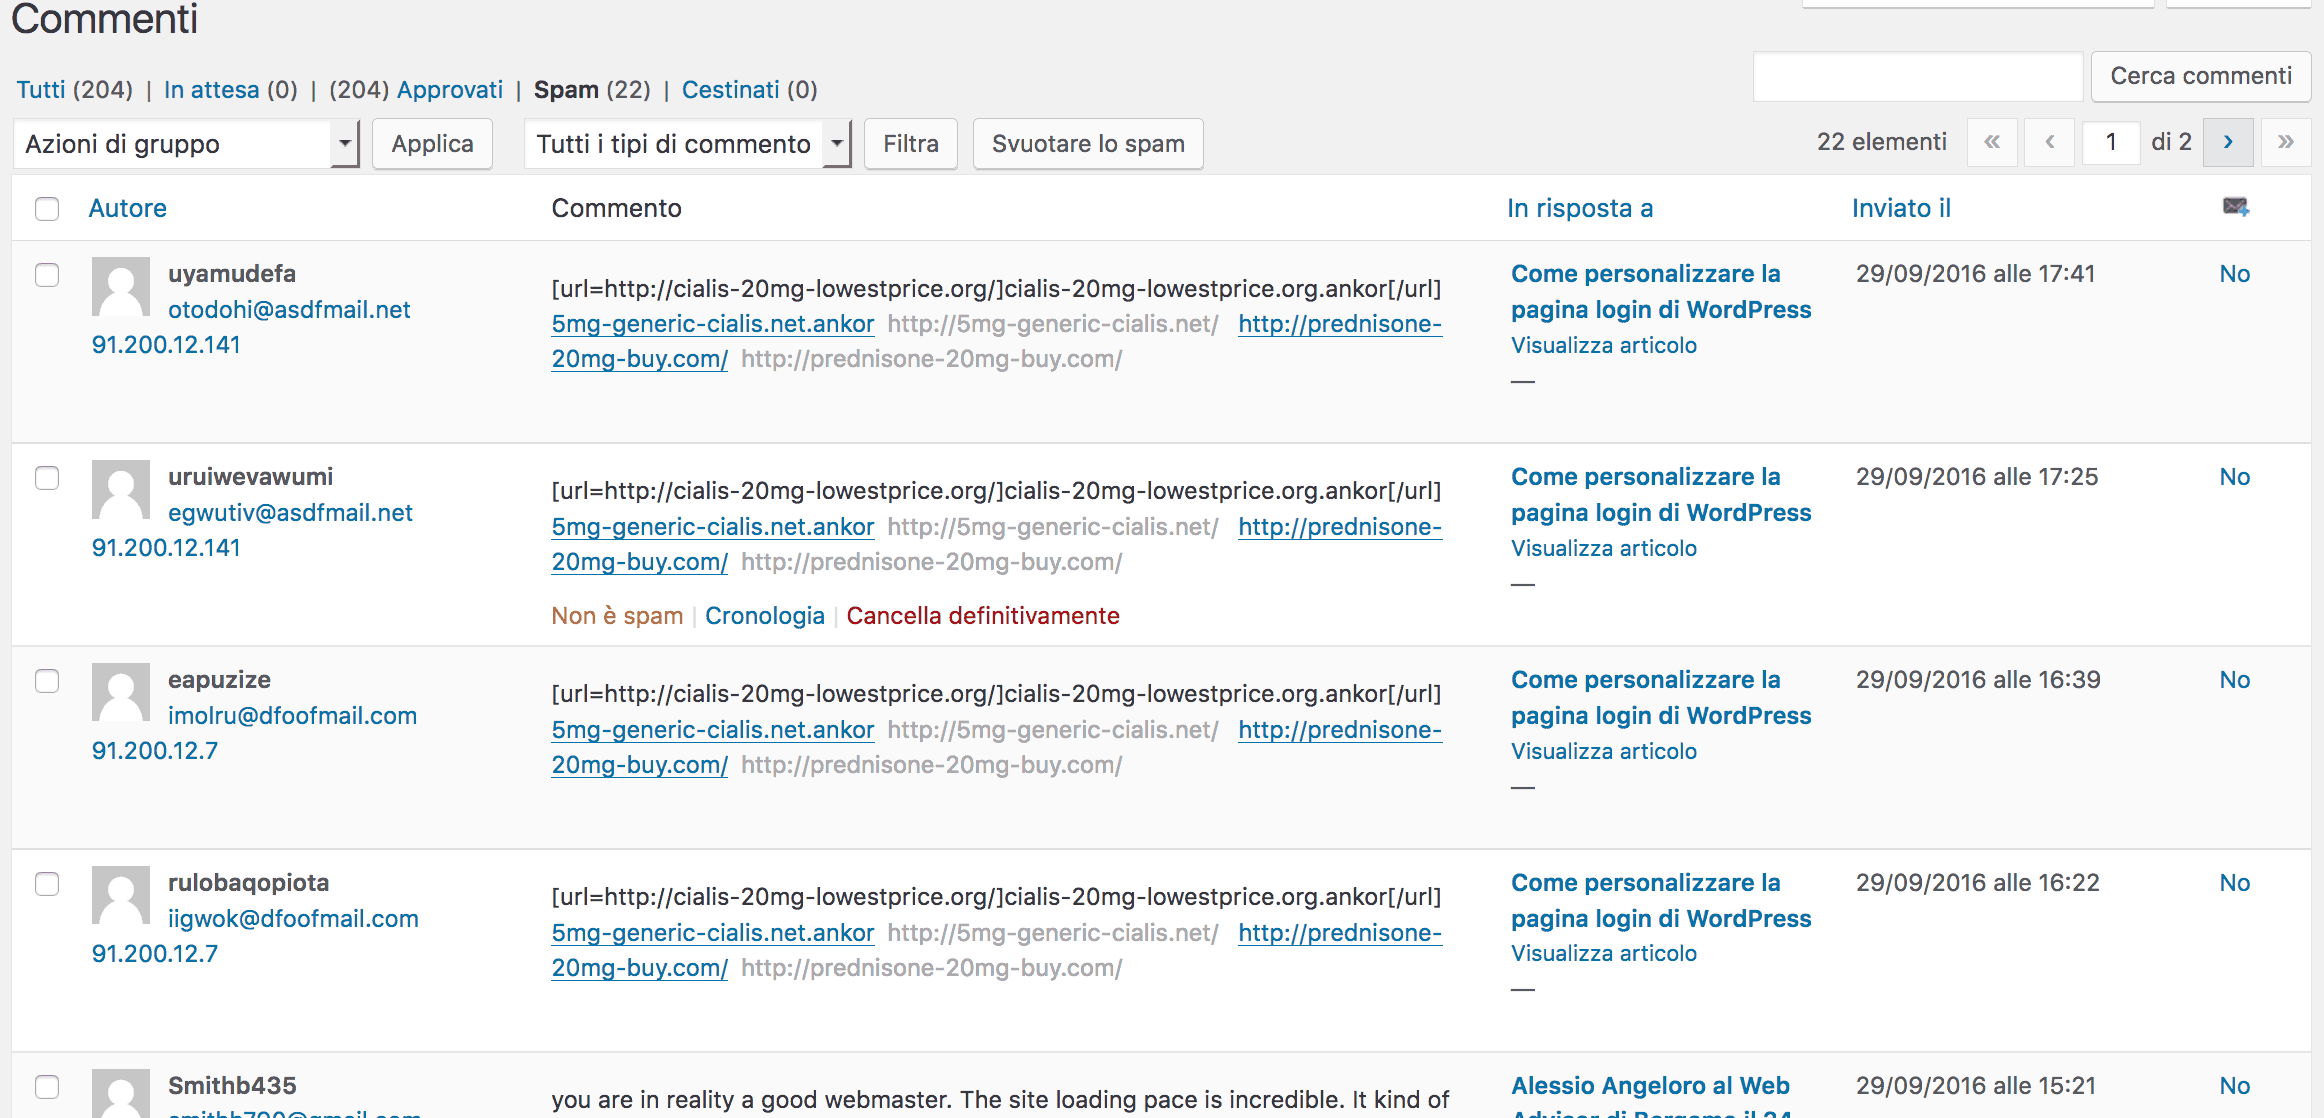Jump to first page double arrow
The image size is (2324, 1118).
[1992, 142]
